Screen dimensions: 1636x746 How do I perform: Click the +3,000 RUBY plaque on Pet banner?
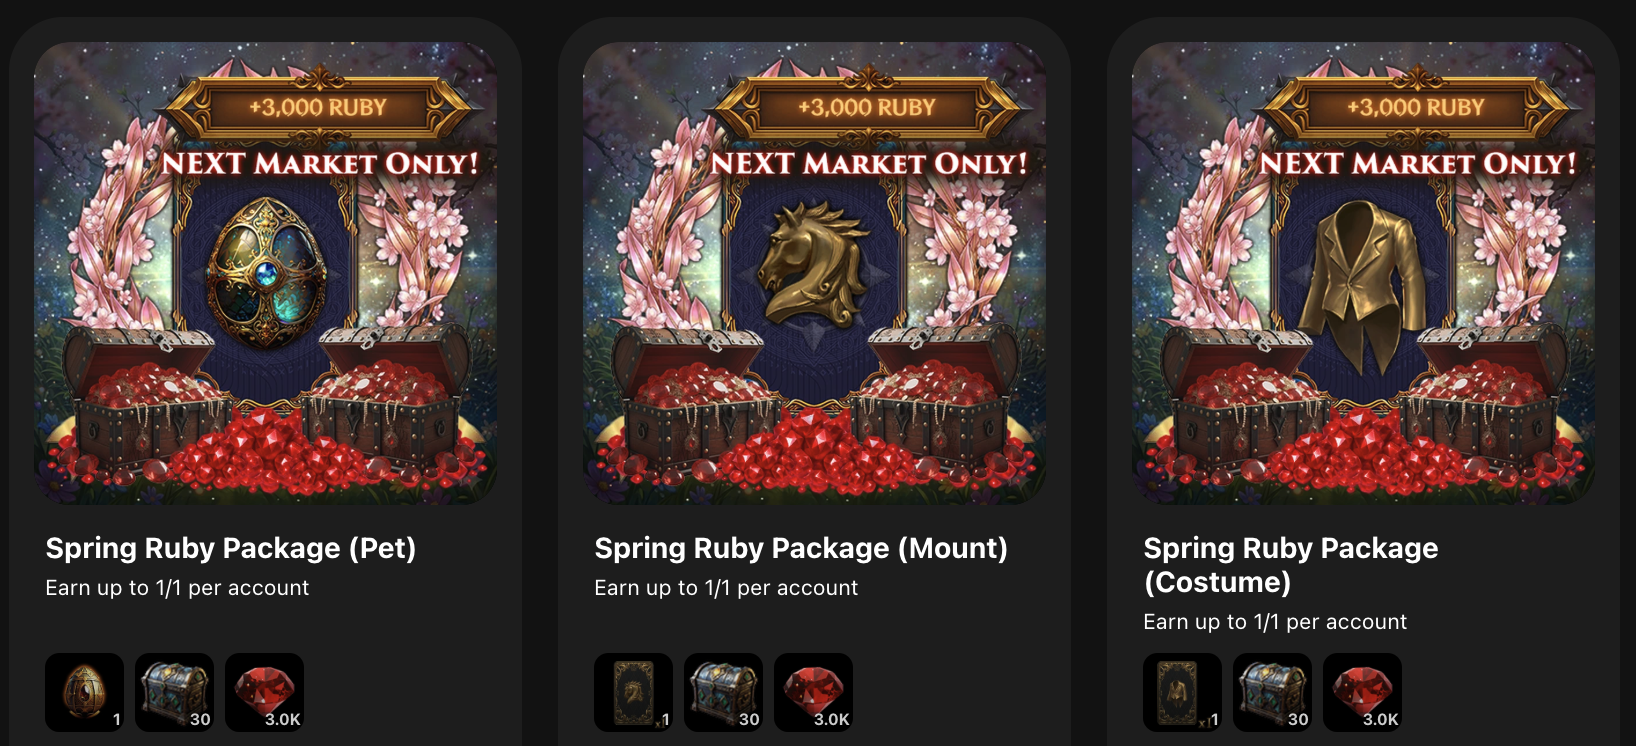[318, 107]
